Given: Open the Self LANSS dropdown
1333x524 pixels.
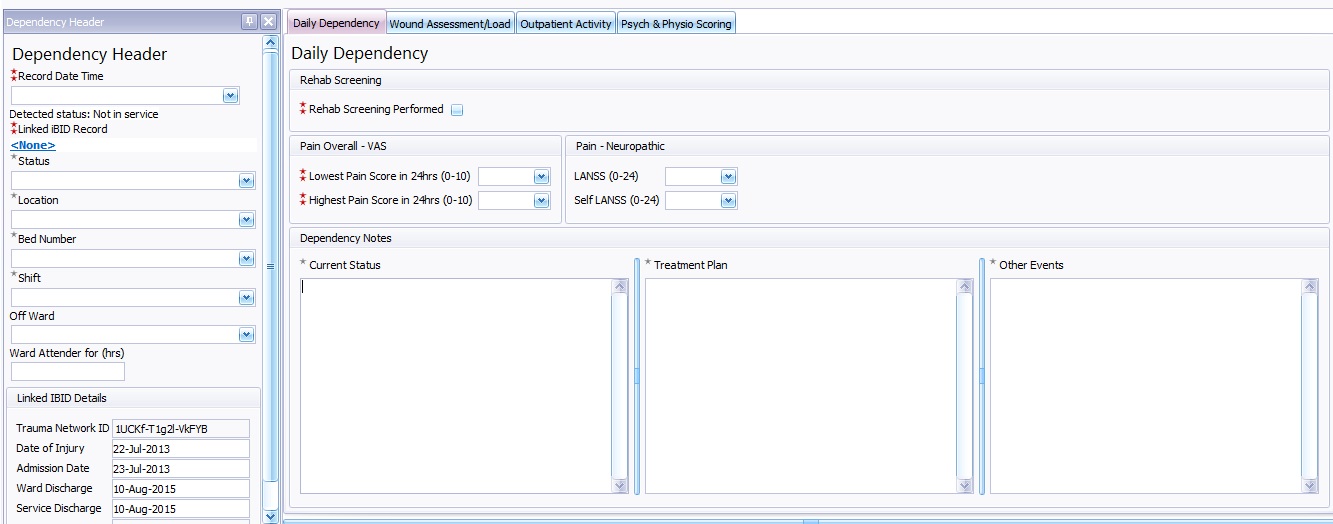Looking at the screenshot, I should tap(728, 201).
